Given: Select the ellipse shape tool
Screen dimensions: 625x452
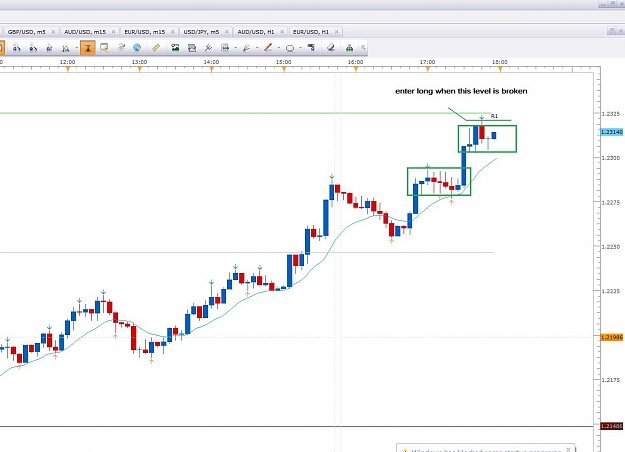Looking at the screenshot, I should 290,48.
